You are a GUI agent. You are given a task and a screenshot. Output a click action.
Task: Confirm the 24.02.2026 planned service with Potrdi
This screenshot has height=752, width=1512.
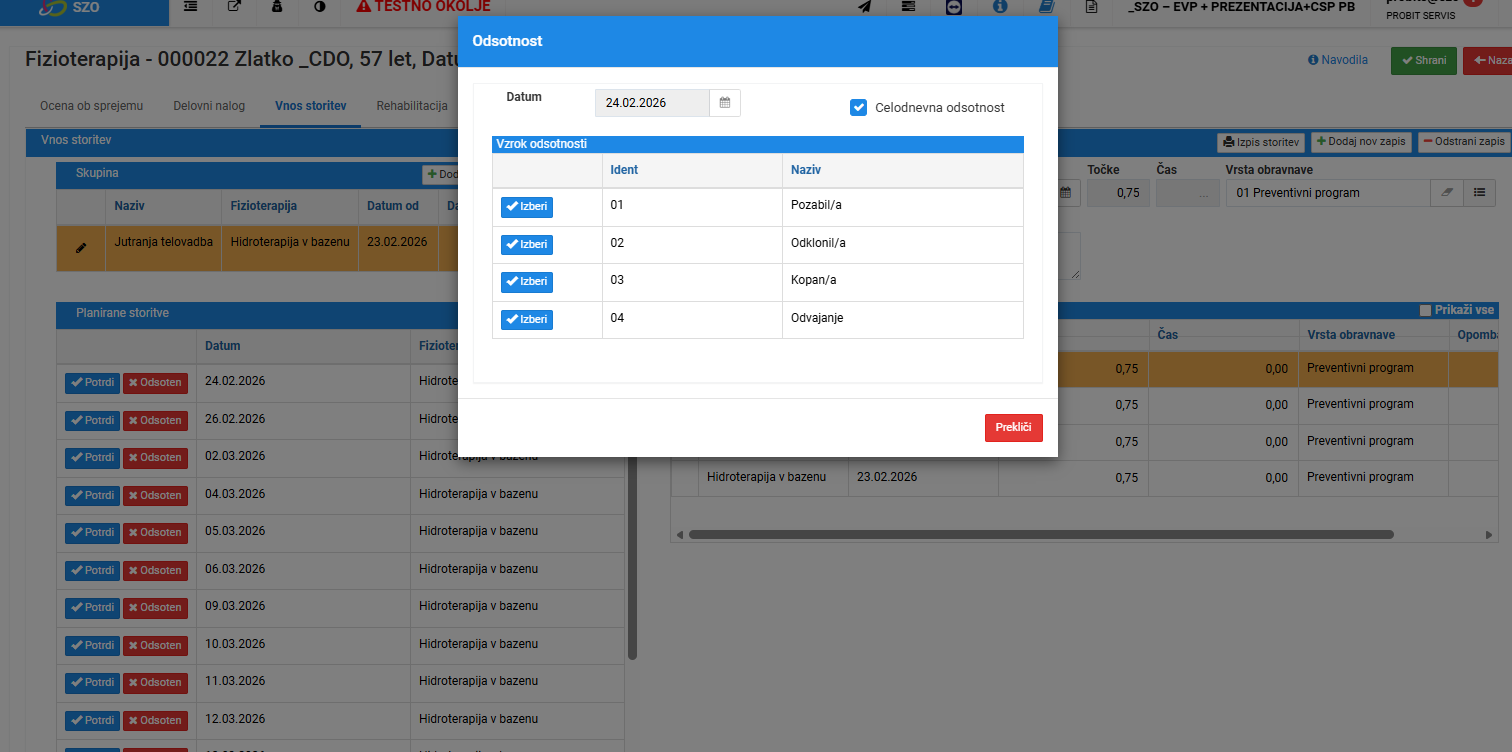click(92, 383)
